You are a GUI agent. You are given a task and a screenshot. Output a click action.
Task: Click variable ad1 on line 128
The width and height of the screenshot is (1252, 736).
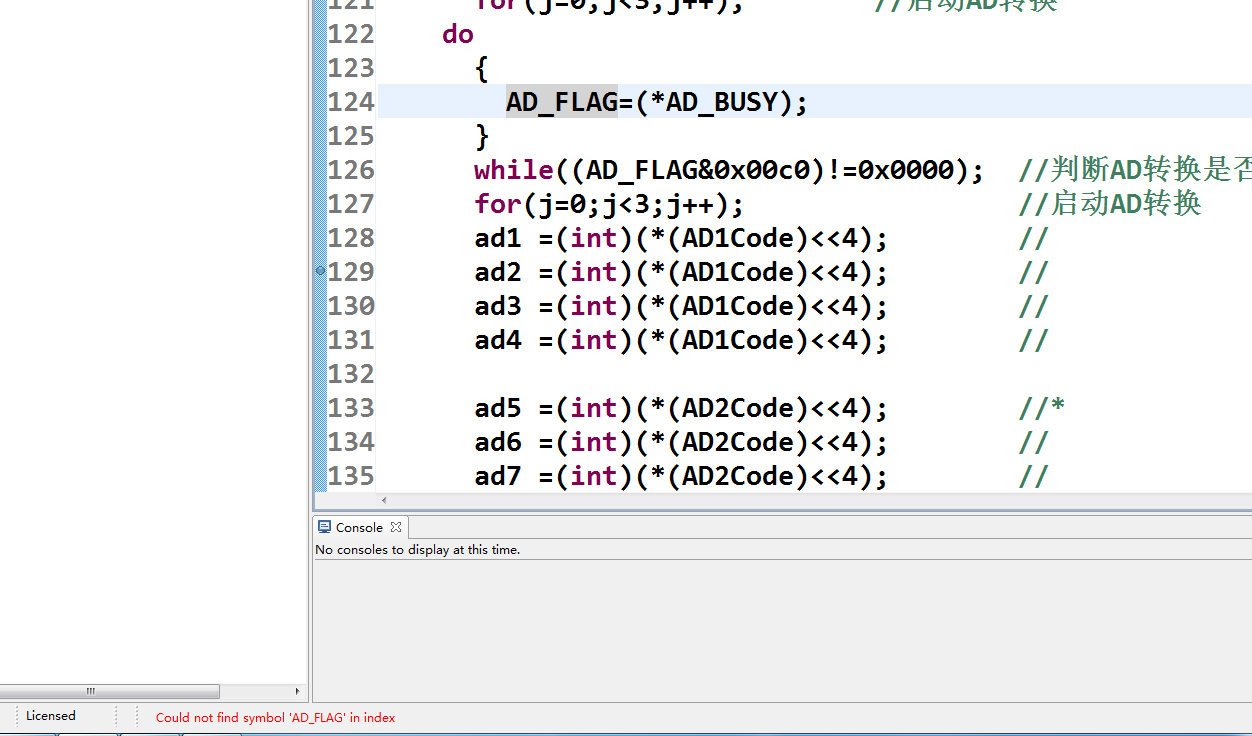[x=498, y=238]
